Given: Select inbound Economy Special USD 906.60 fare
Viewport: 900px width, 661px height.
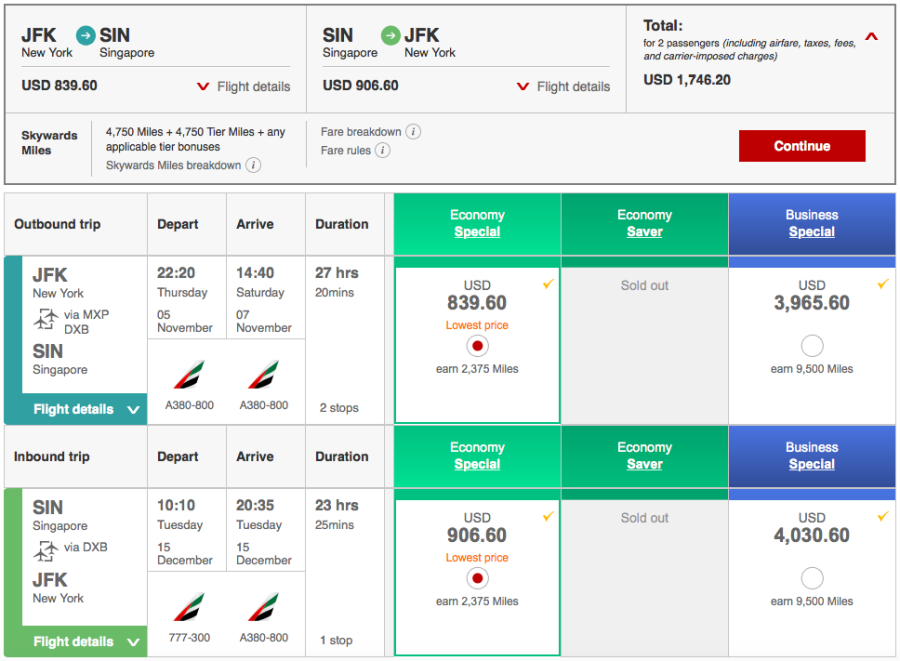Looking at the screenshot, I should click(x=477, y=578).
